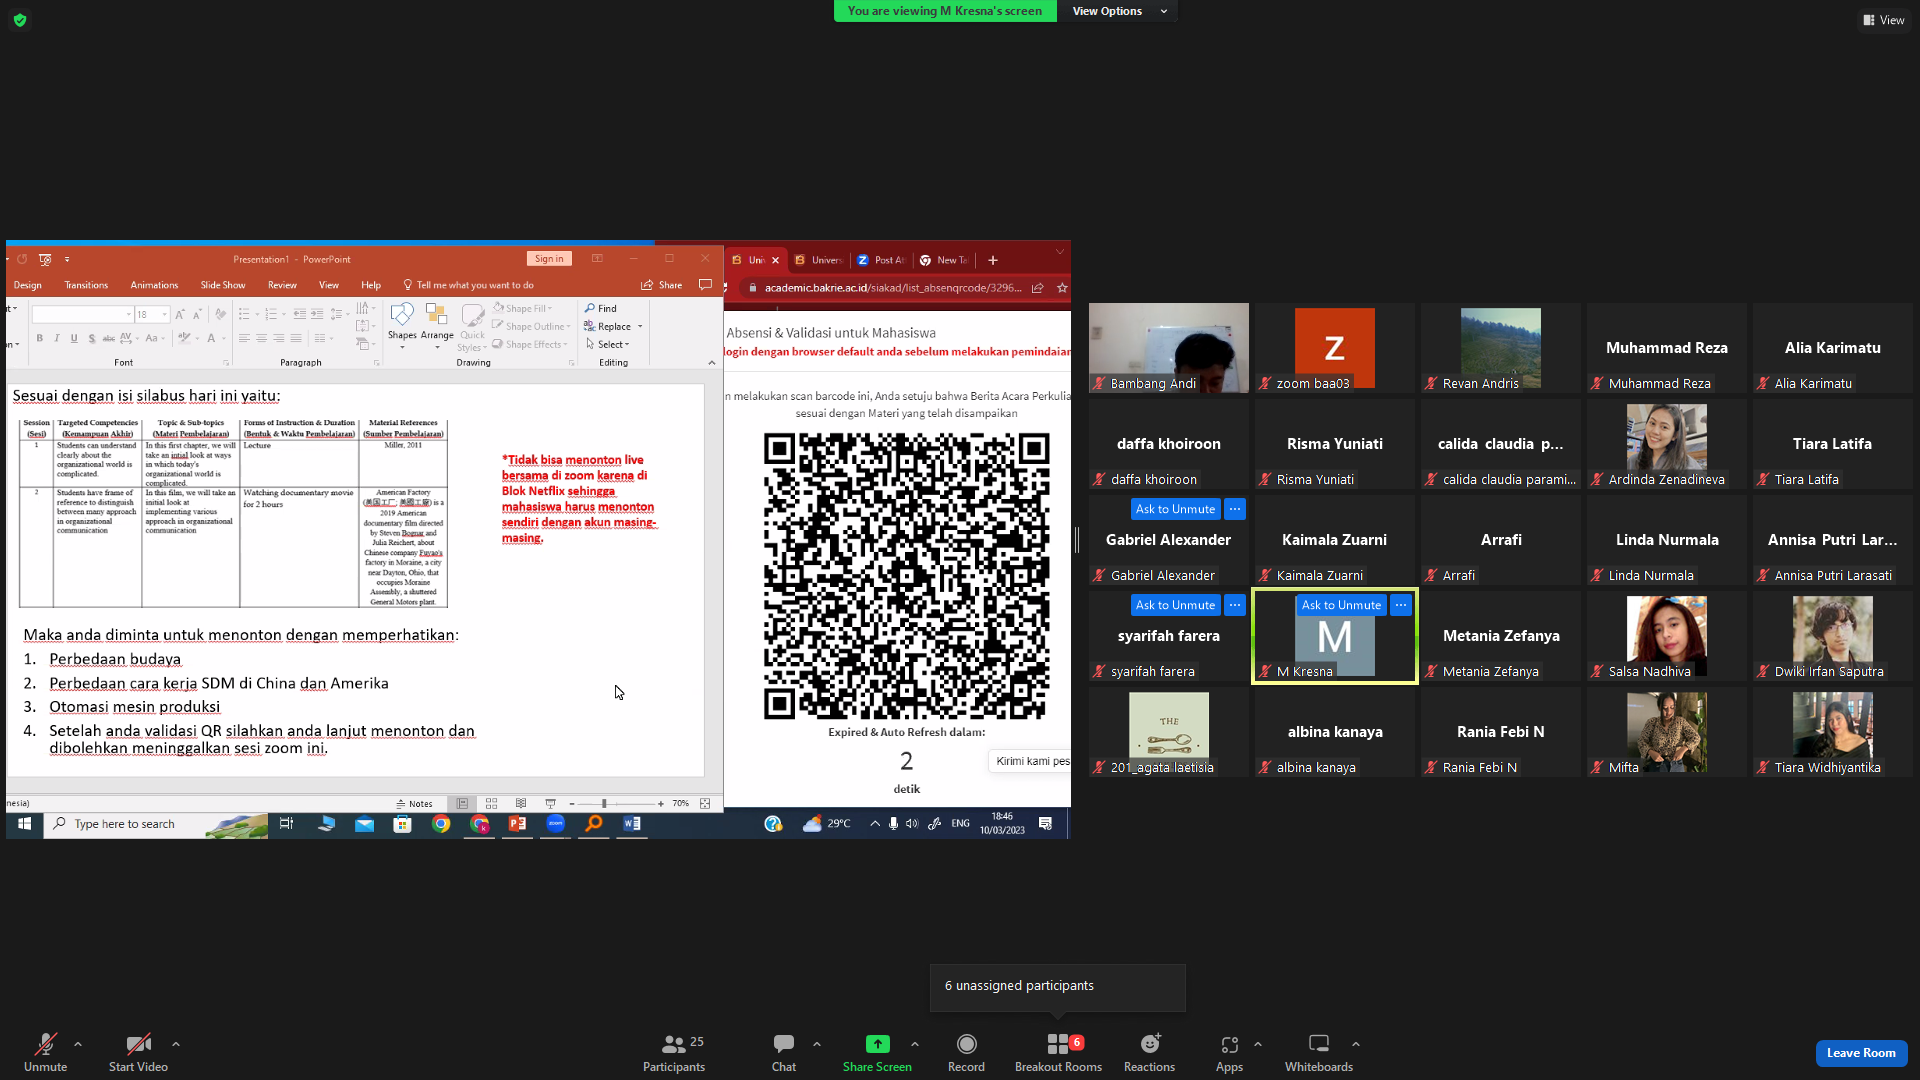Click the PowerPoint Reading View icon
The height and width of the screenshot is (1080, 1920).
521,804
